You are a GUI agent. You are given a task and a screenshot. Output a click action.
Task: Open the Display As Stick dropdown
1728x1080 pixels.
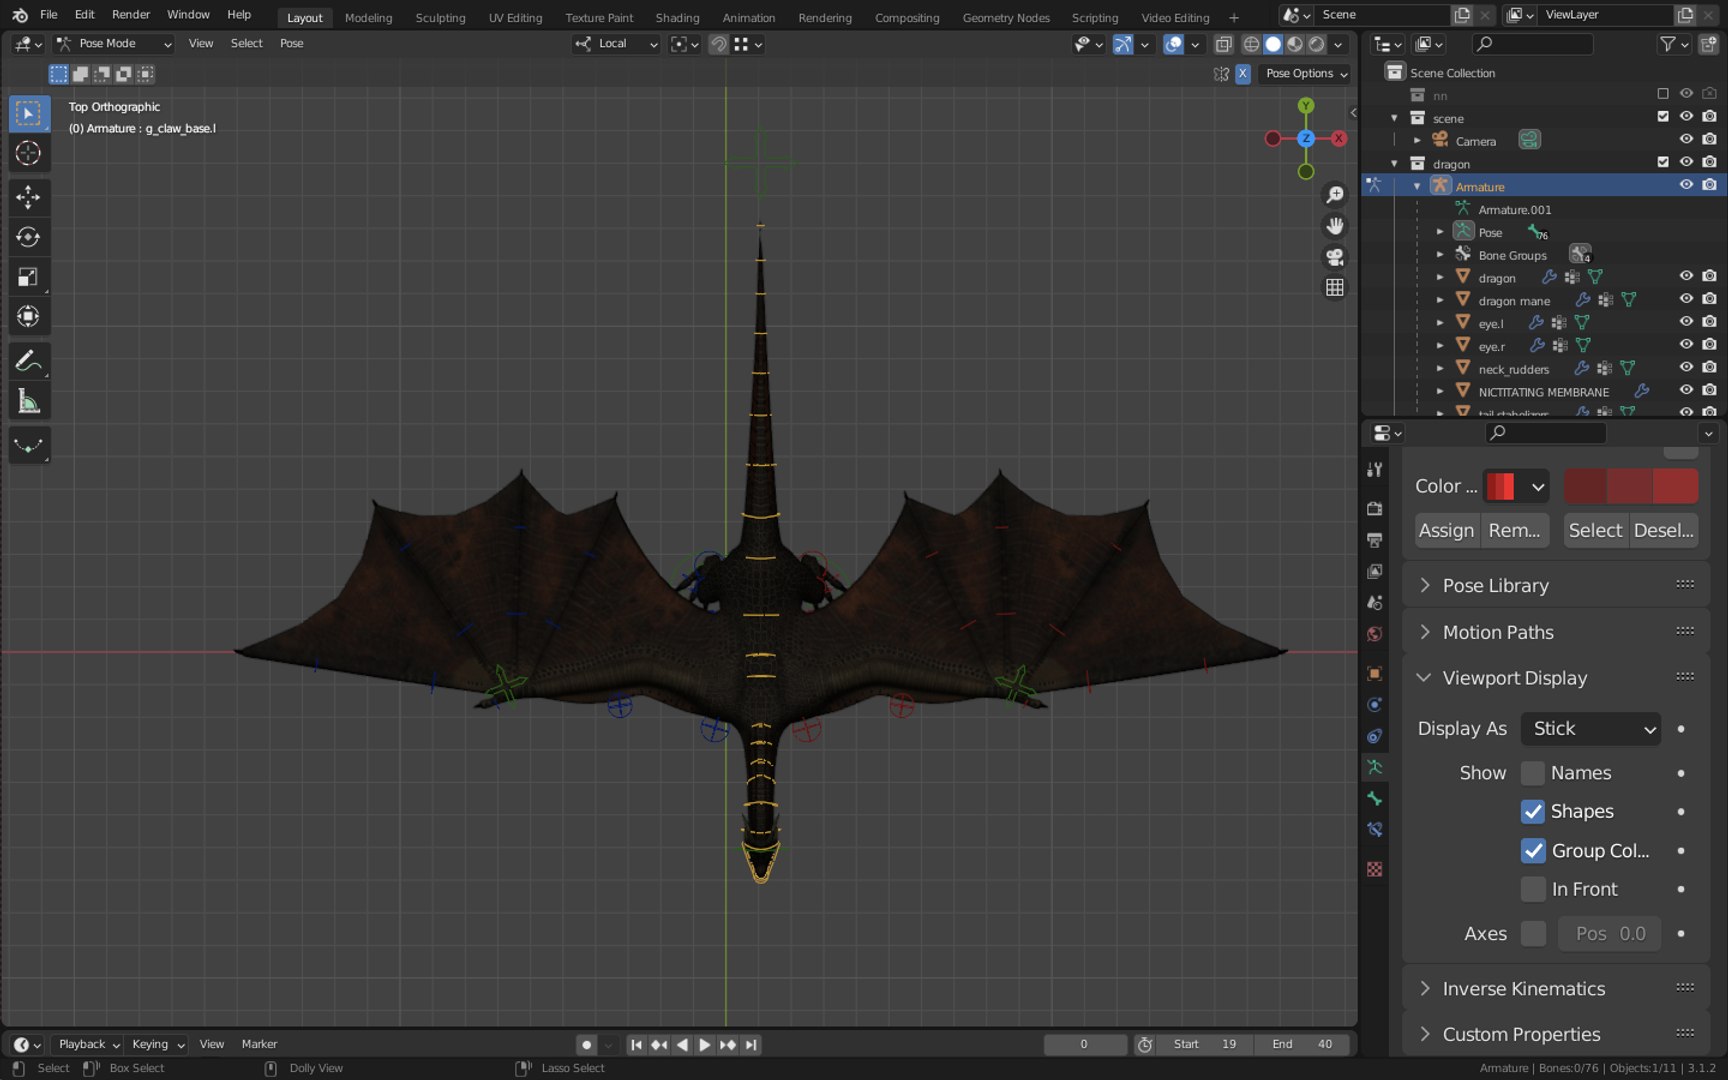(1590, 729)
